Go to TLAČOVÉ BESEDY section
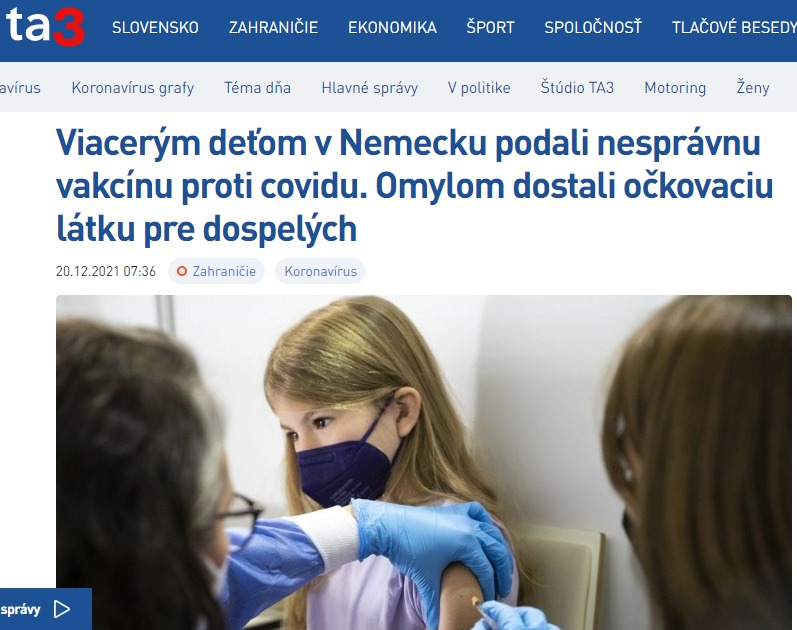 734,27
